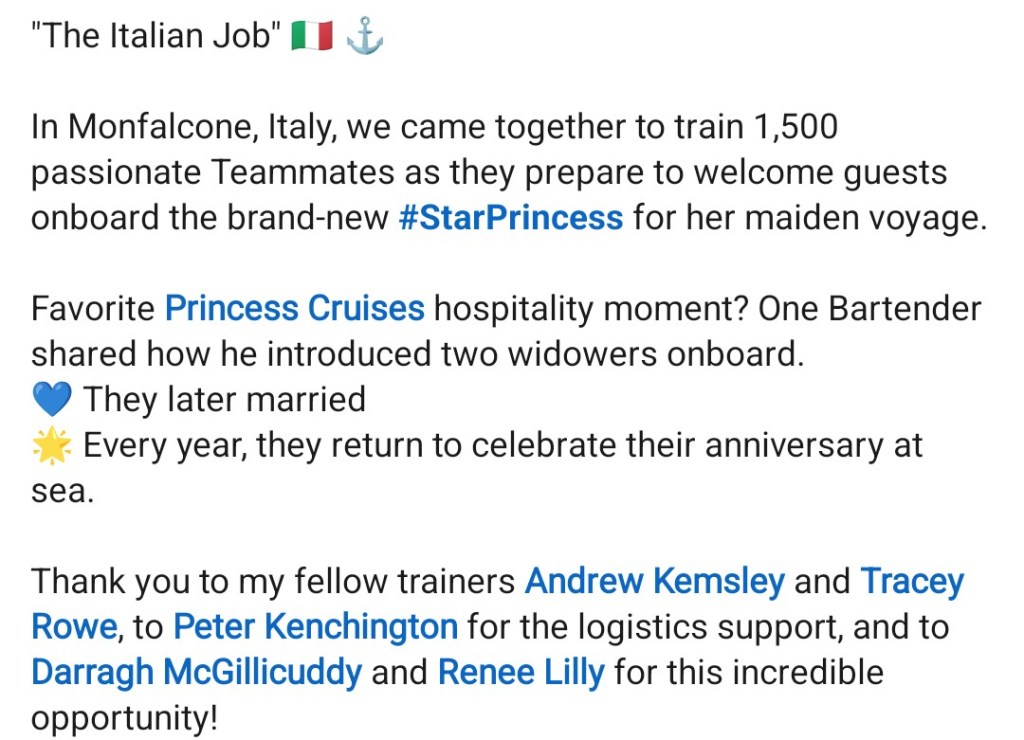Viewport: 1024px width, 740px height.
Task: Open Andrew Kemsley's profile mention
Action: 654,581
